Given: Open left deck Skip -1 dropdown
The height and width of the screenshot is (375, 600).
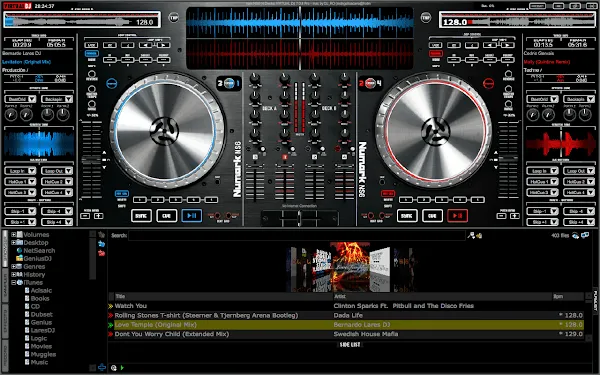Looking at the screenshot, I should click(x=20, y=211).
